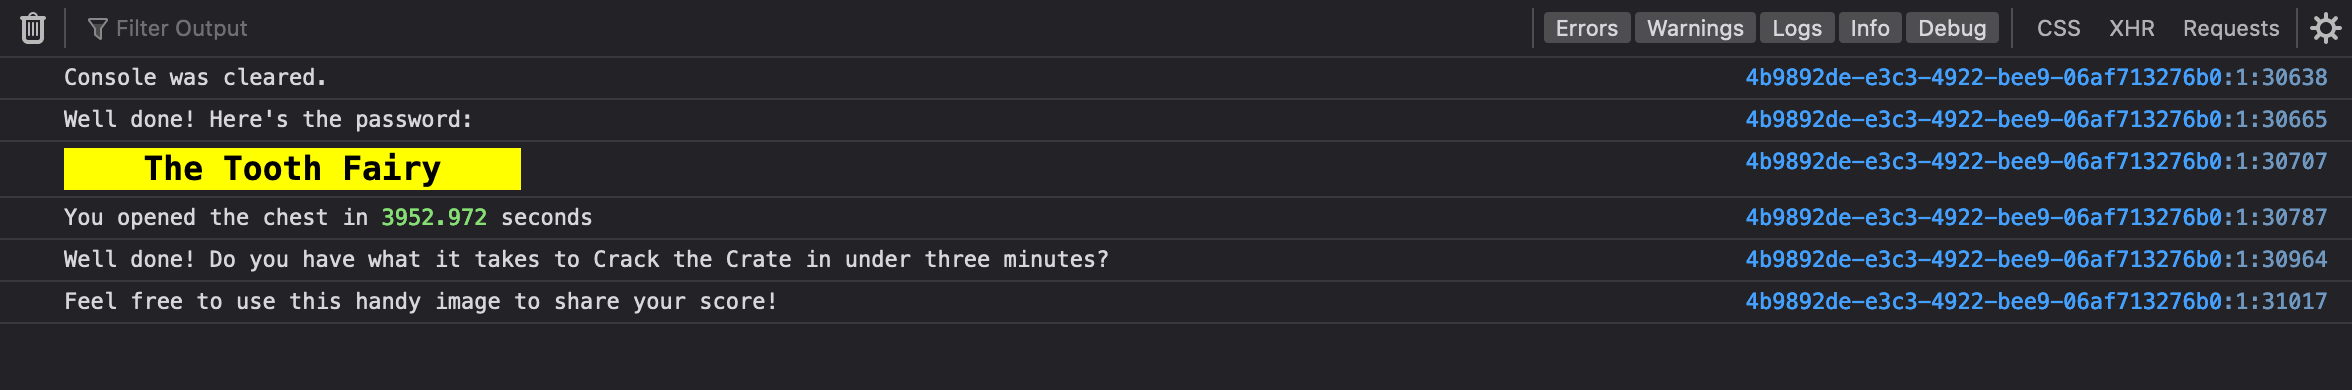Focus the Filter Output field
Viewport: 2352px width, 390px height.
tap(800, 28)
